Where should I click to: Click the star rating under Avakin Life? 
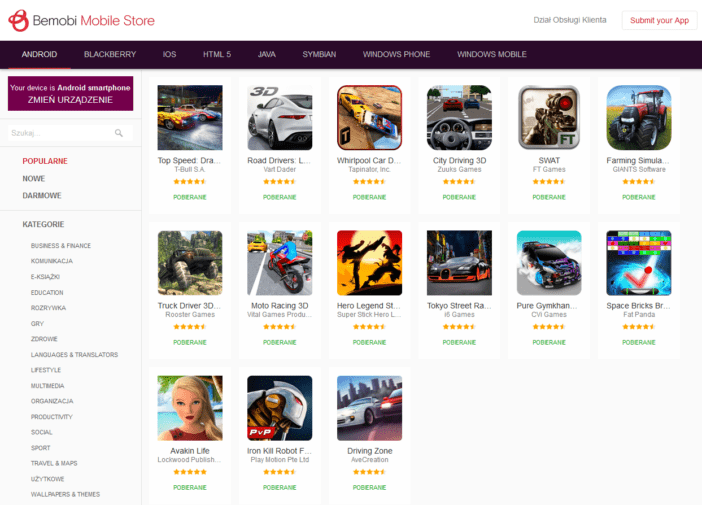[x=190, y=472]
